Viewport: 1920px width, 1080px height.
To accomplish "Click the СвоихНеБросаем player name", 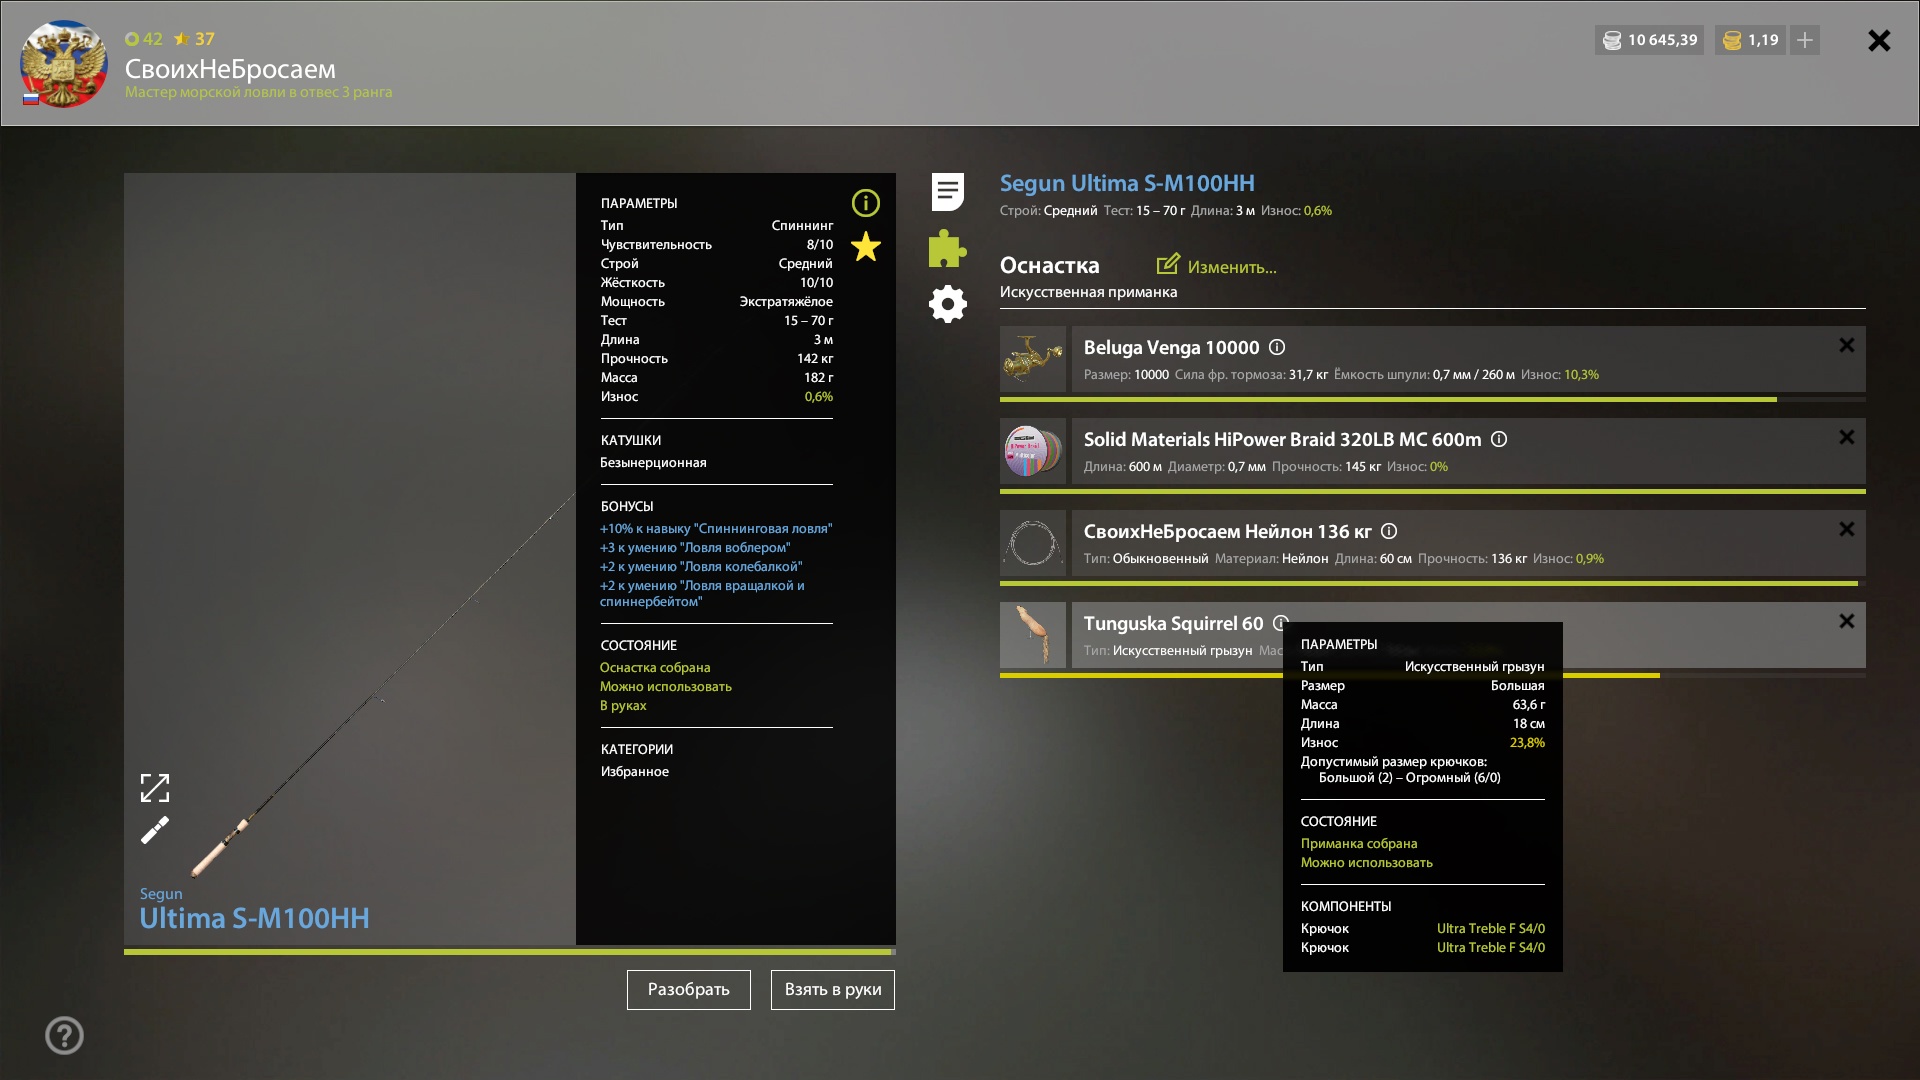I will [230, 69].
